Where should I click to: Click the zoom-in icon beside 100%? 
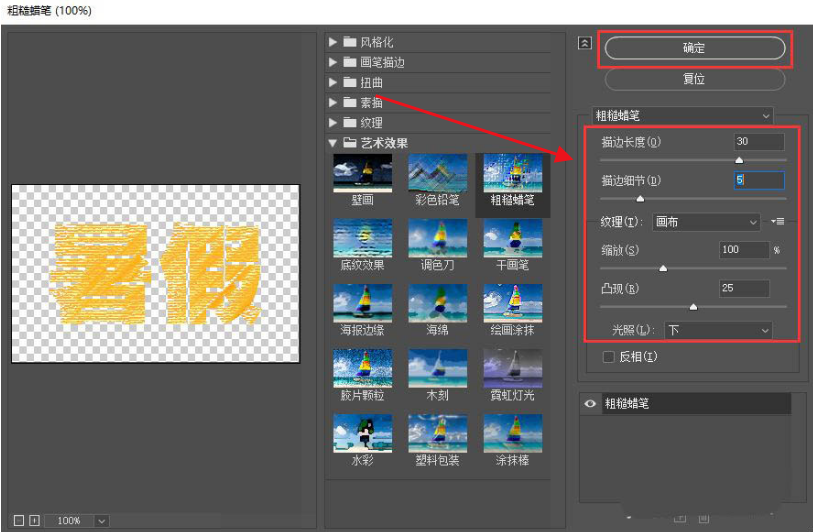(x=34, y=520)
